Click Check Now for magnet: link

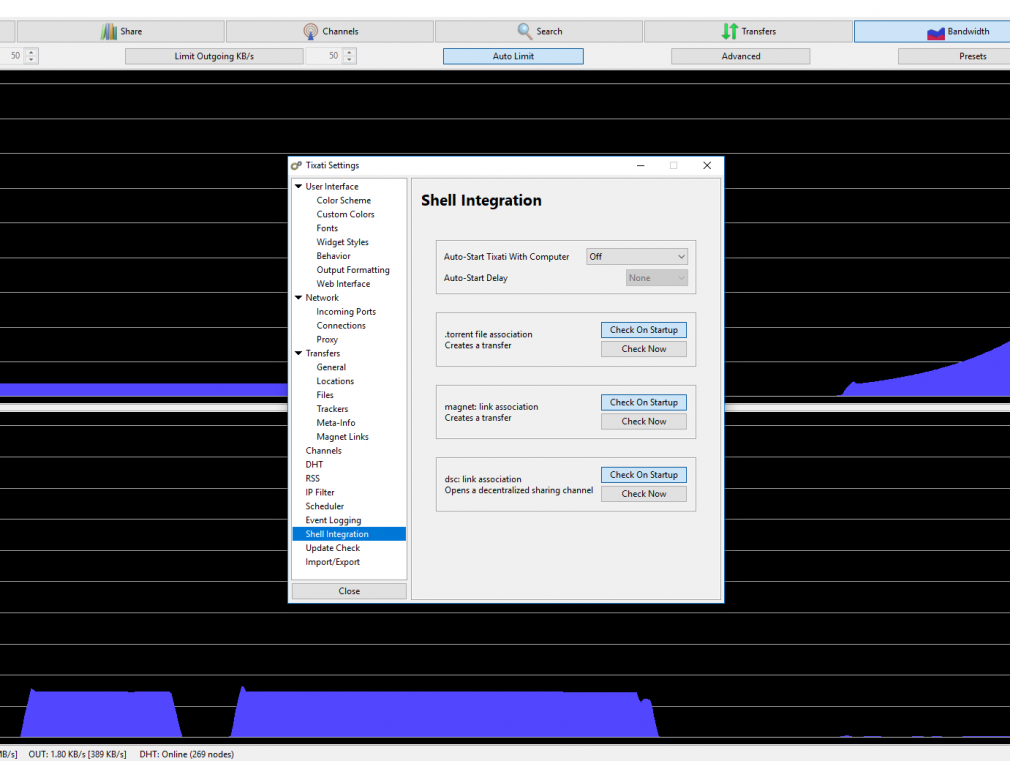click(x=643, y=421)
